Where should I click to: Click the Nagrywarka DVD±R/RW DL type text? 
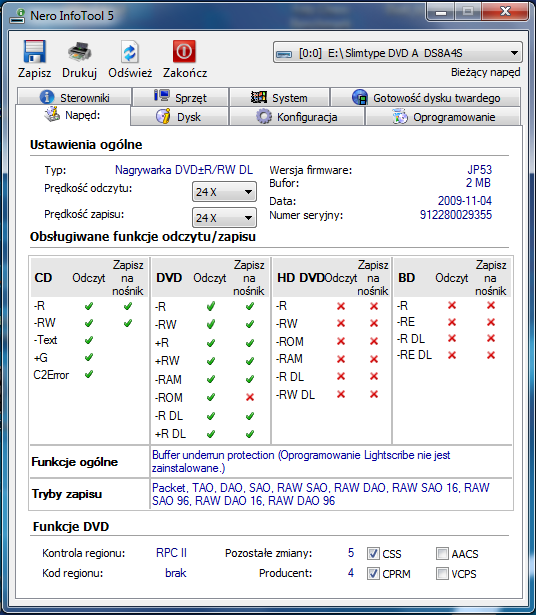tap(184, 170)
